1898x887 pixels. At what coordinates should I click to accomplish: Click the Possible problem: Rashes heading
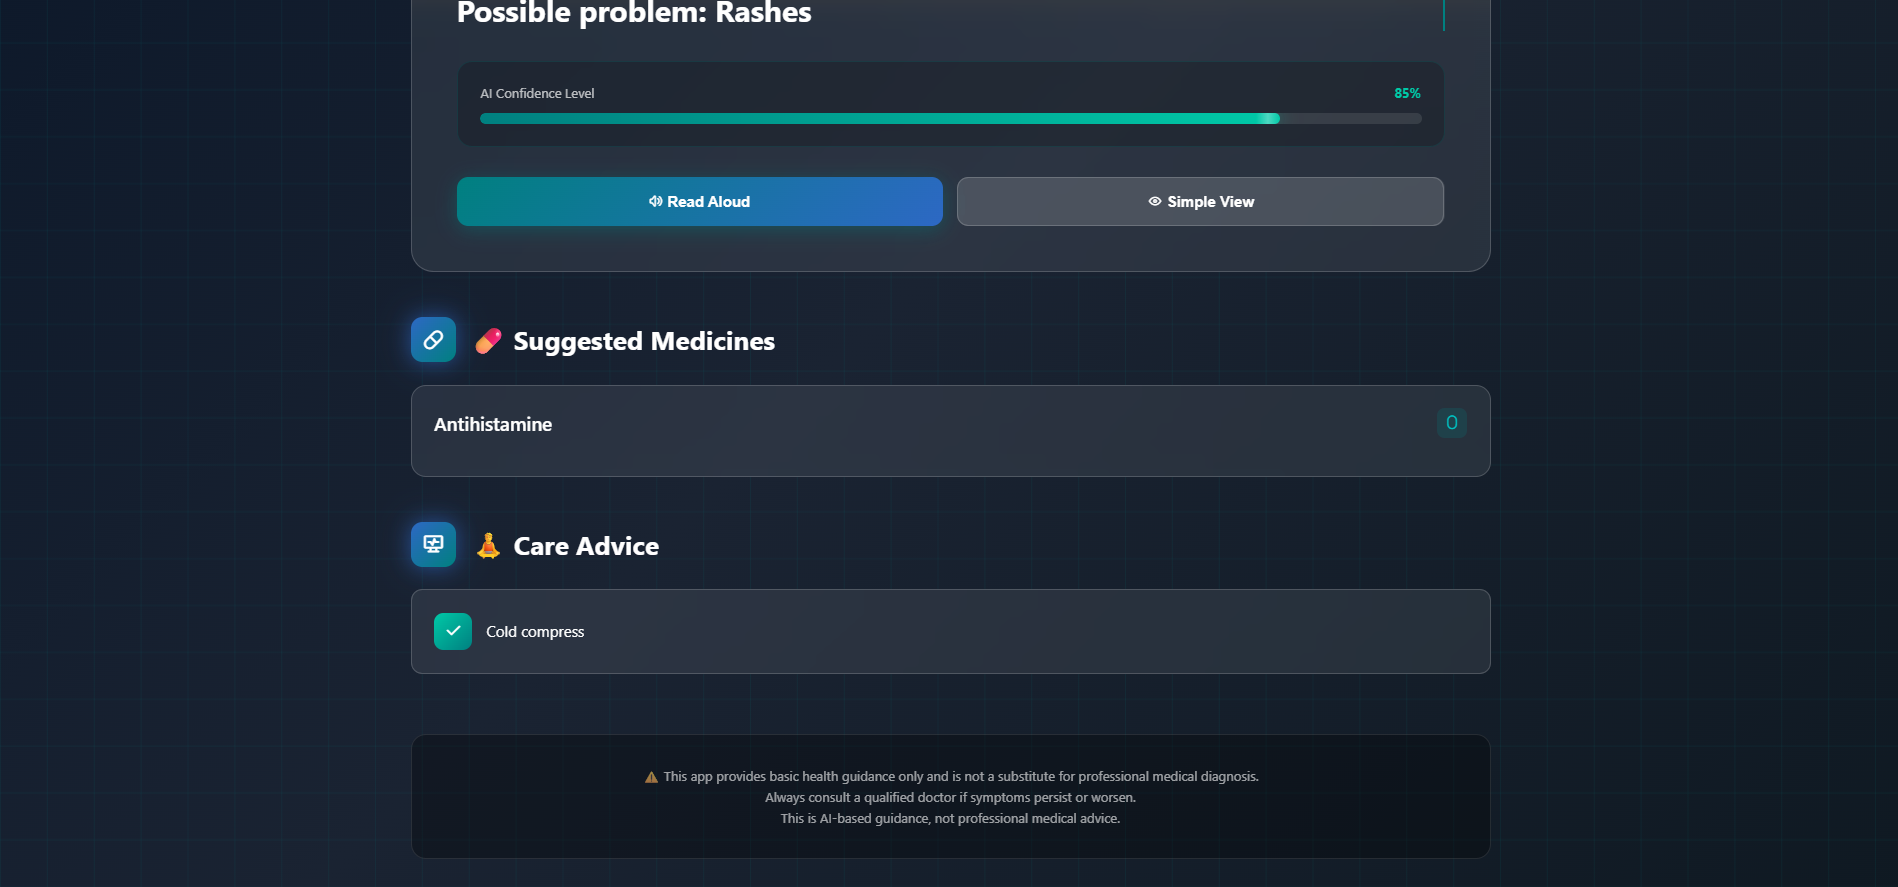coord(634,13)
